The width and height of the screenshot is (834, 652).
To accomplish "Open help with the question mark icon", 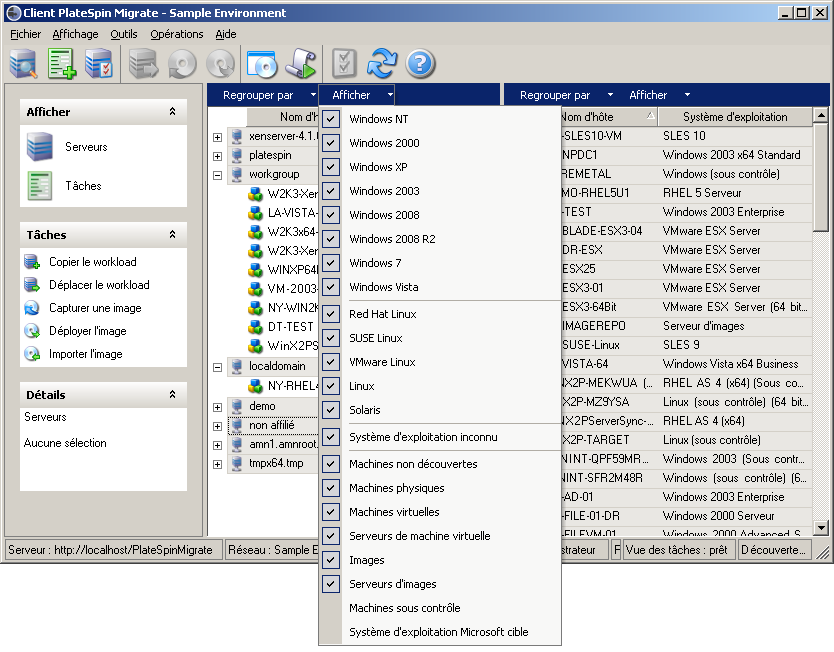I will tap(420, 63).
